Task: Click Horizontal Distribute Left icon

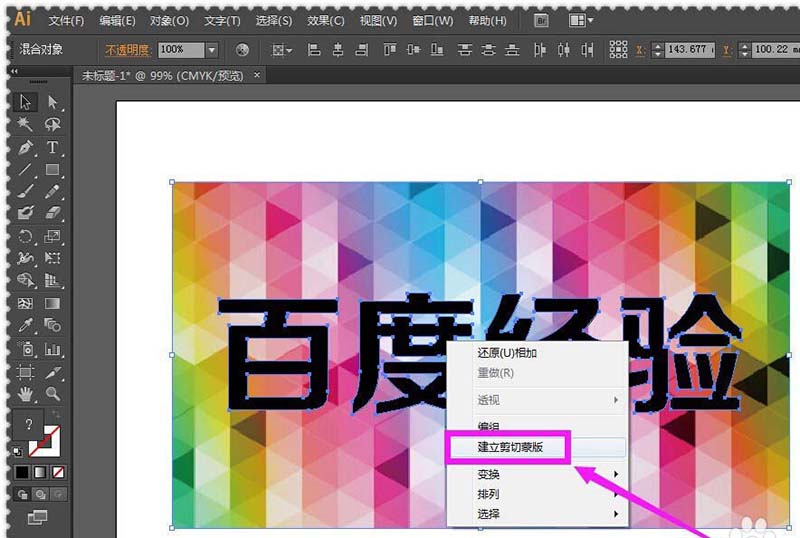Action: click(x=540, y=50)
